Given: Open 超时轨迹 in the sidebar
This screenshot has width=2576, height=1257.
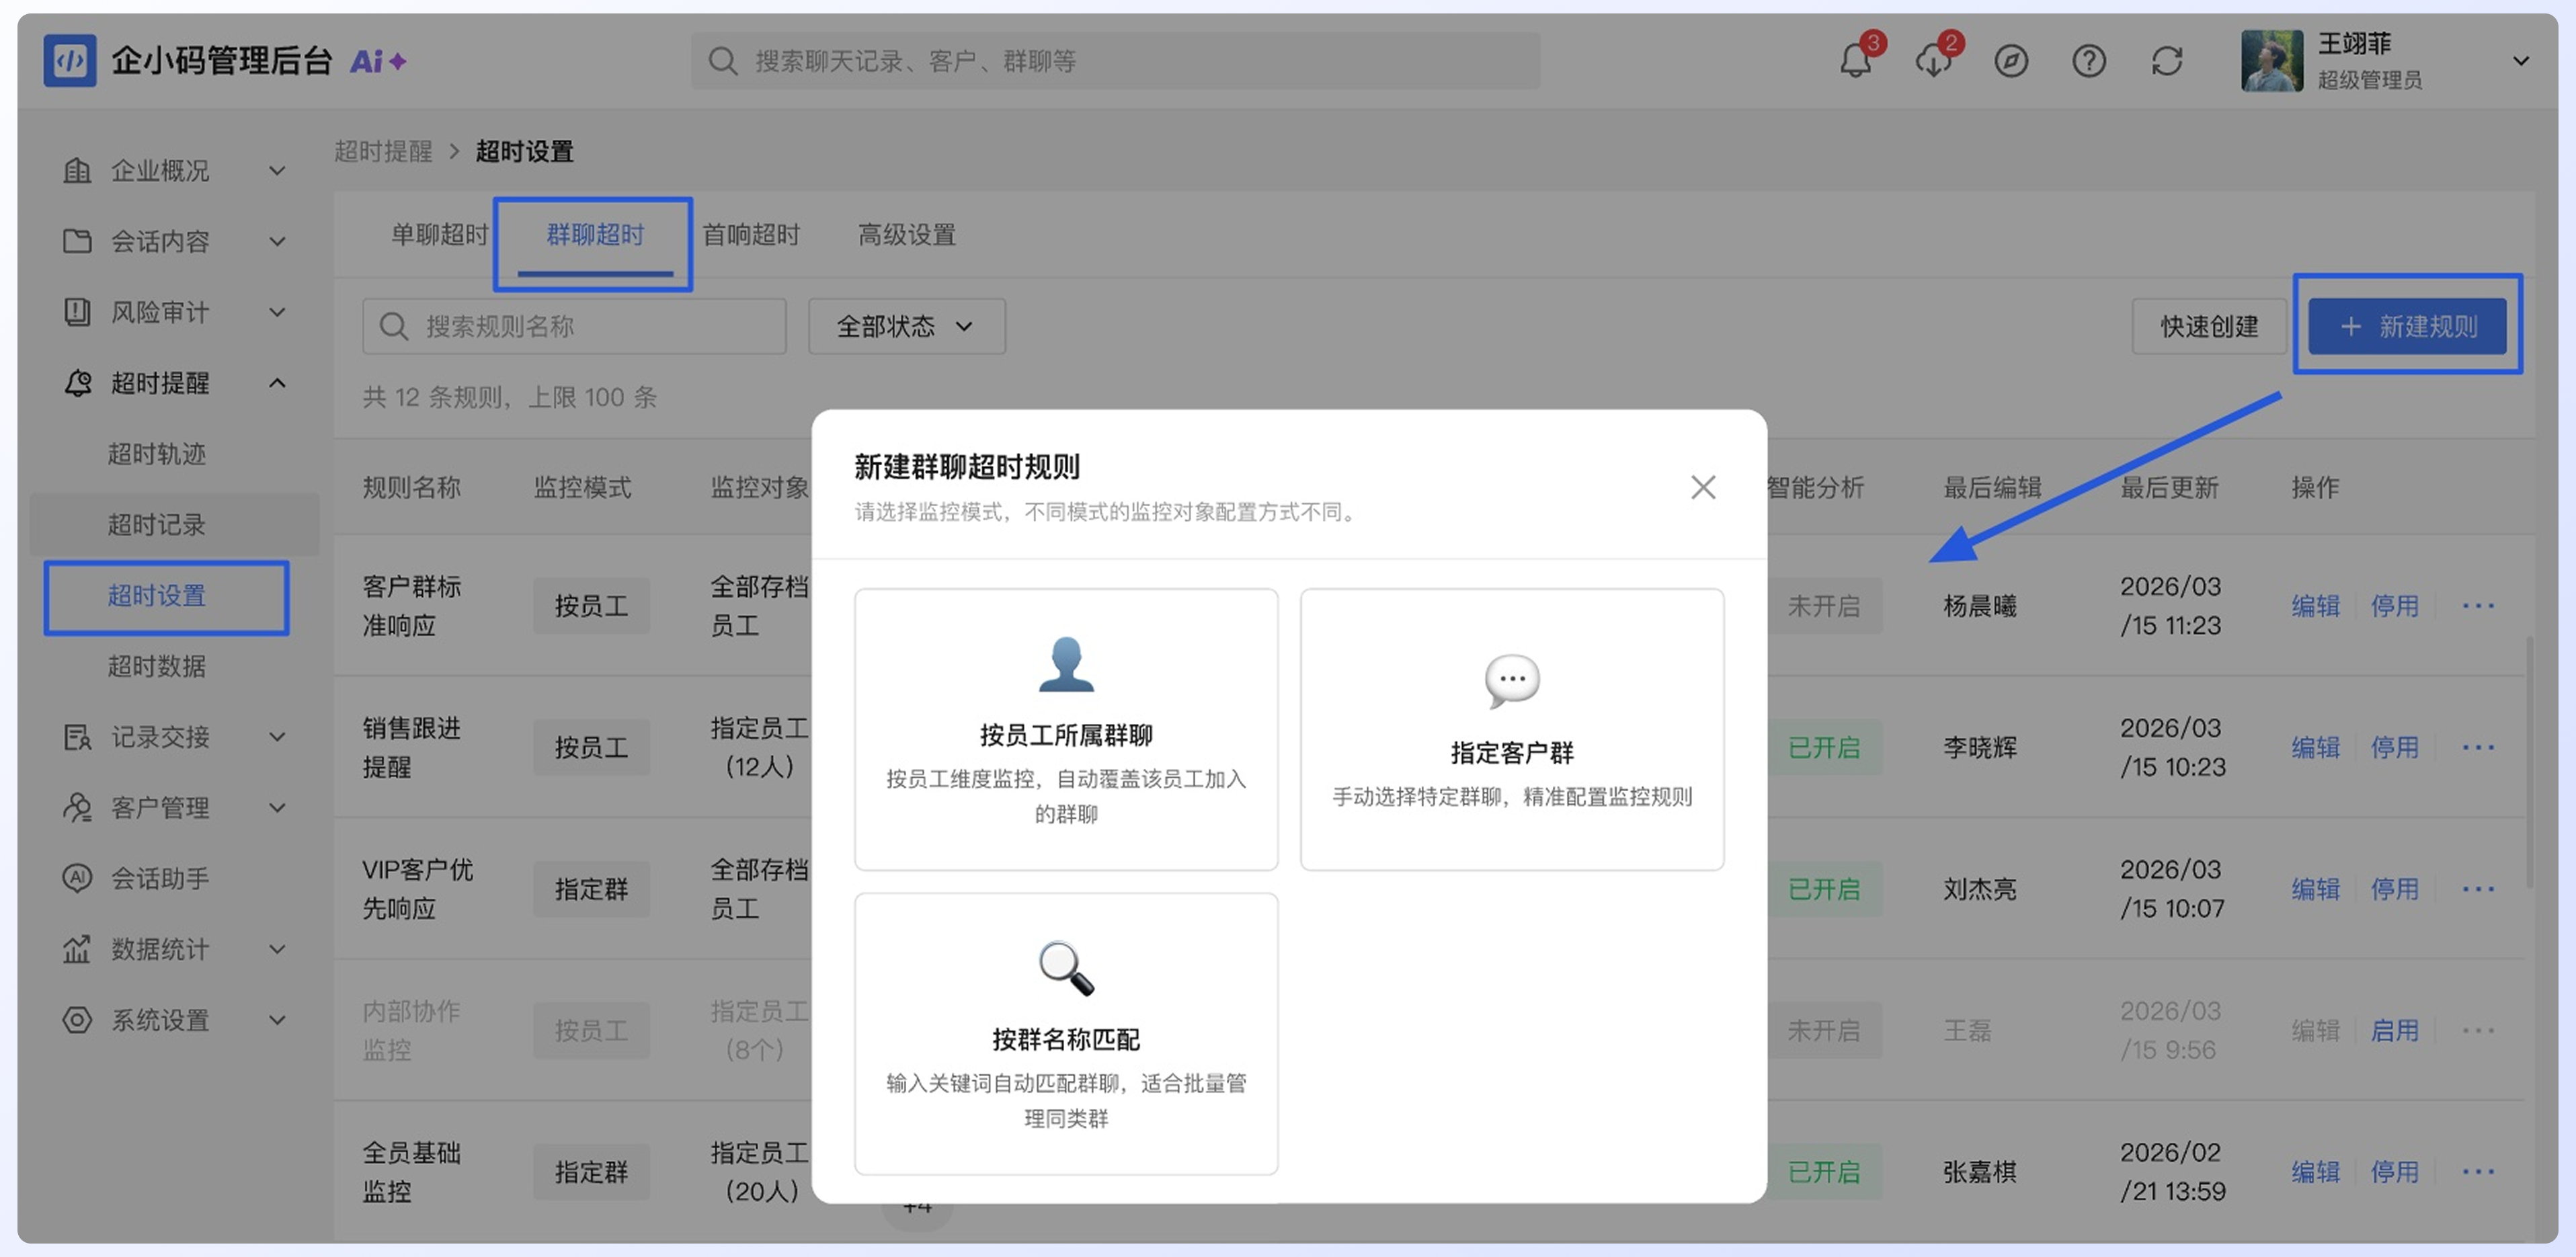Looking at the screenshot, I should [157, 454].
